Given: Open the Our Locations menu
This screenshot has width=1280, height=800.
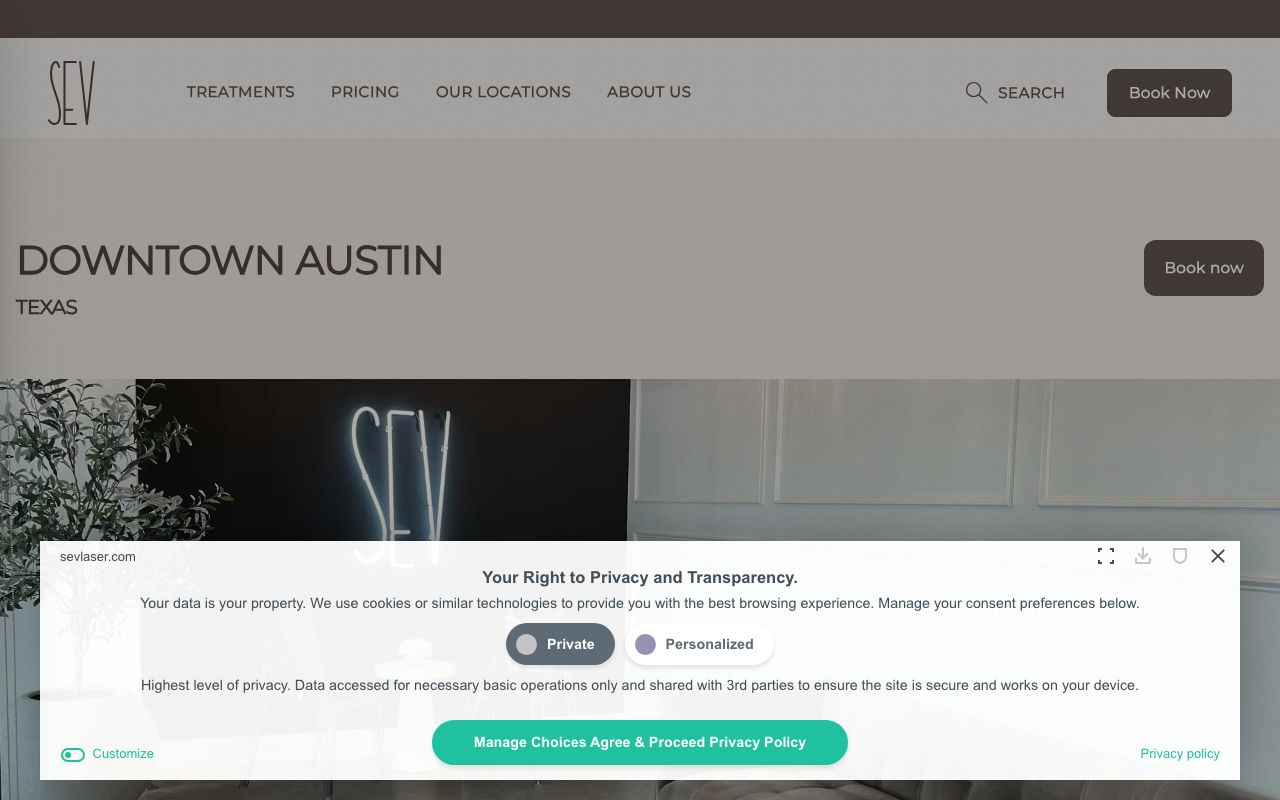Looking at the screenshot, I should pyautogui.click(x=503, y=92).
